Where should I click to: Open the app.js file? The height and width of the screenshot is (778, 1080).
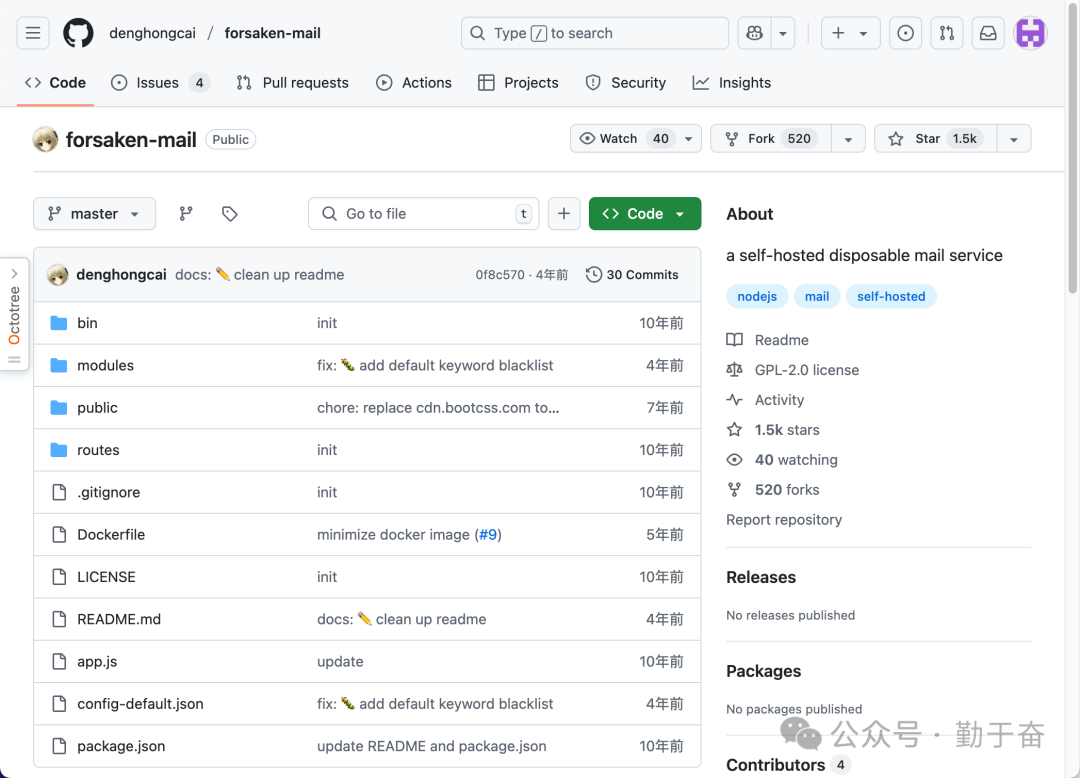click(97, 662)
